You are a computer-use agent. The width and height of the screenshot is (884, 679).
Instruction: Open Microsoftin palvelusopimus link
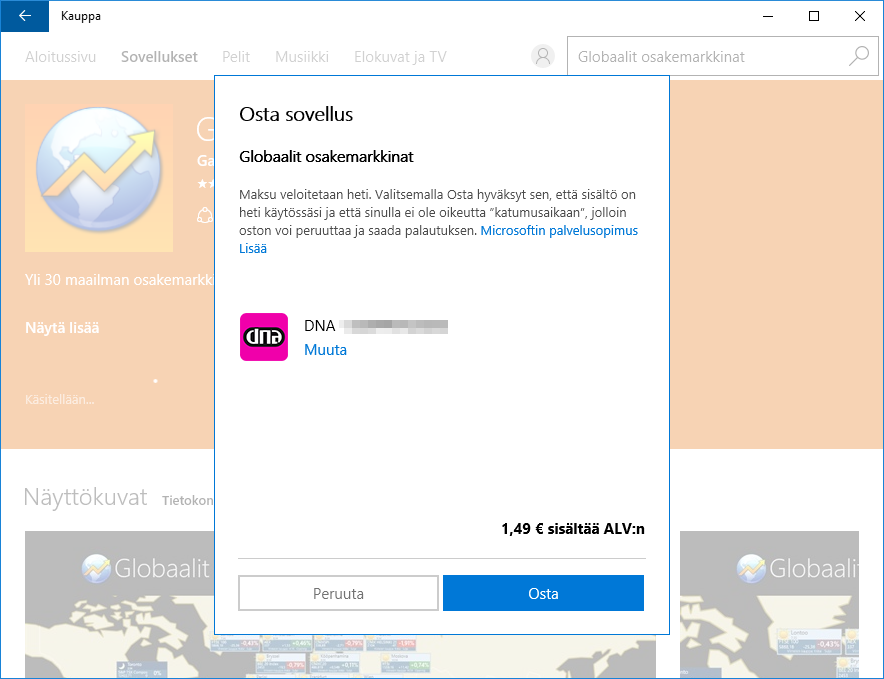[x=559, y=230]
